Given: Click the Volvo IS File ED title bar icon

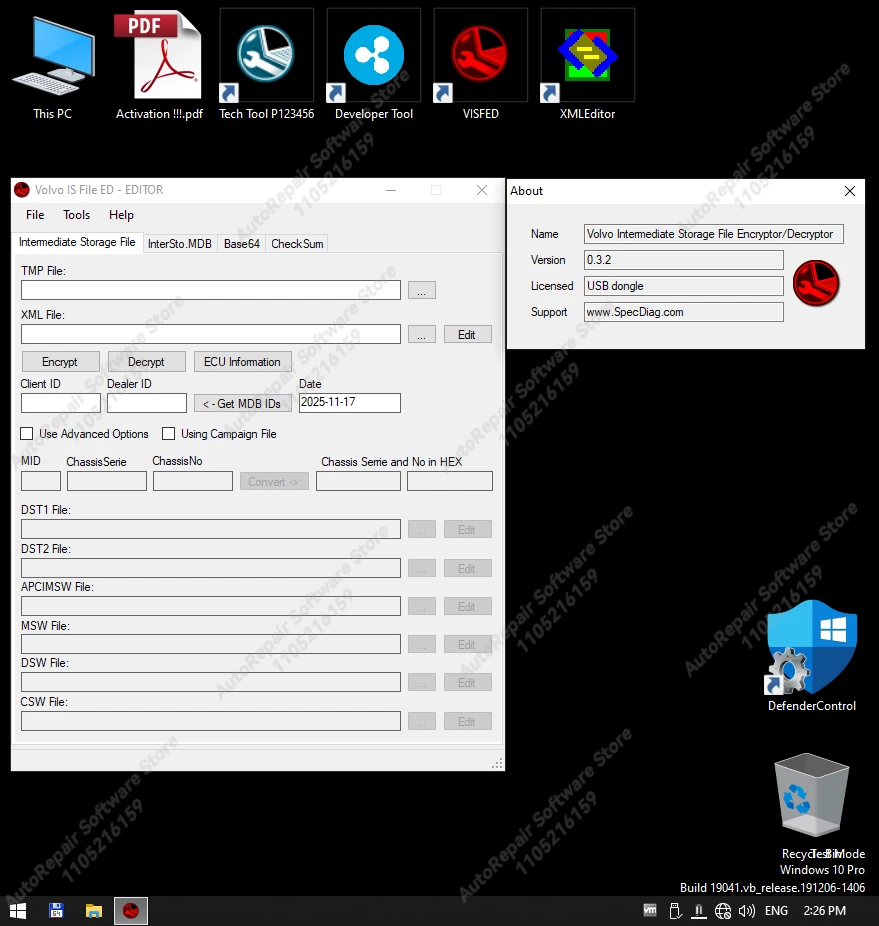Looking at the screenshot, I should tap(22, 190).
